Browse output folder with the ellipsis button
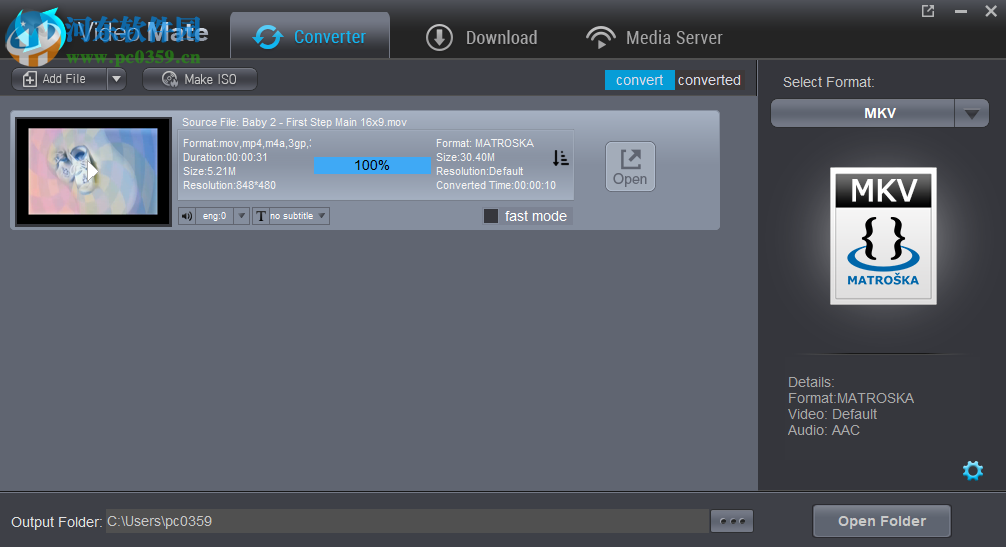This screenshot has height=547, width=1006. (x=732, y=521)
